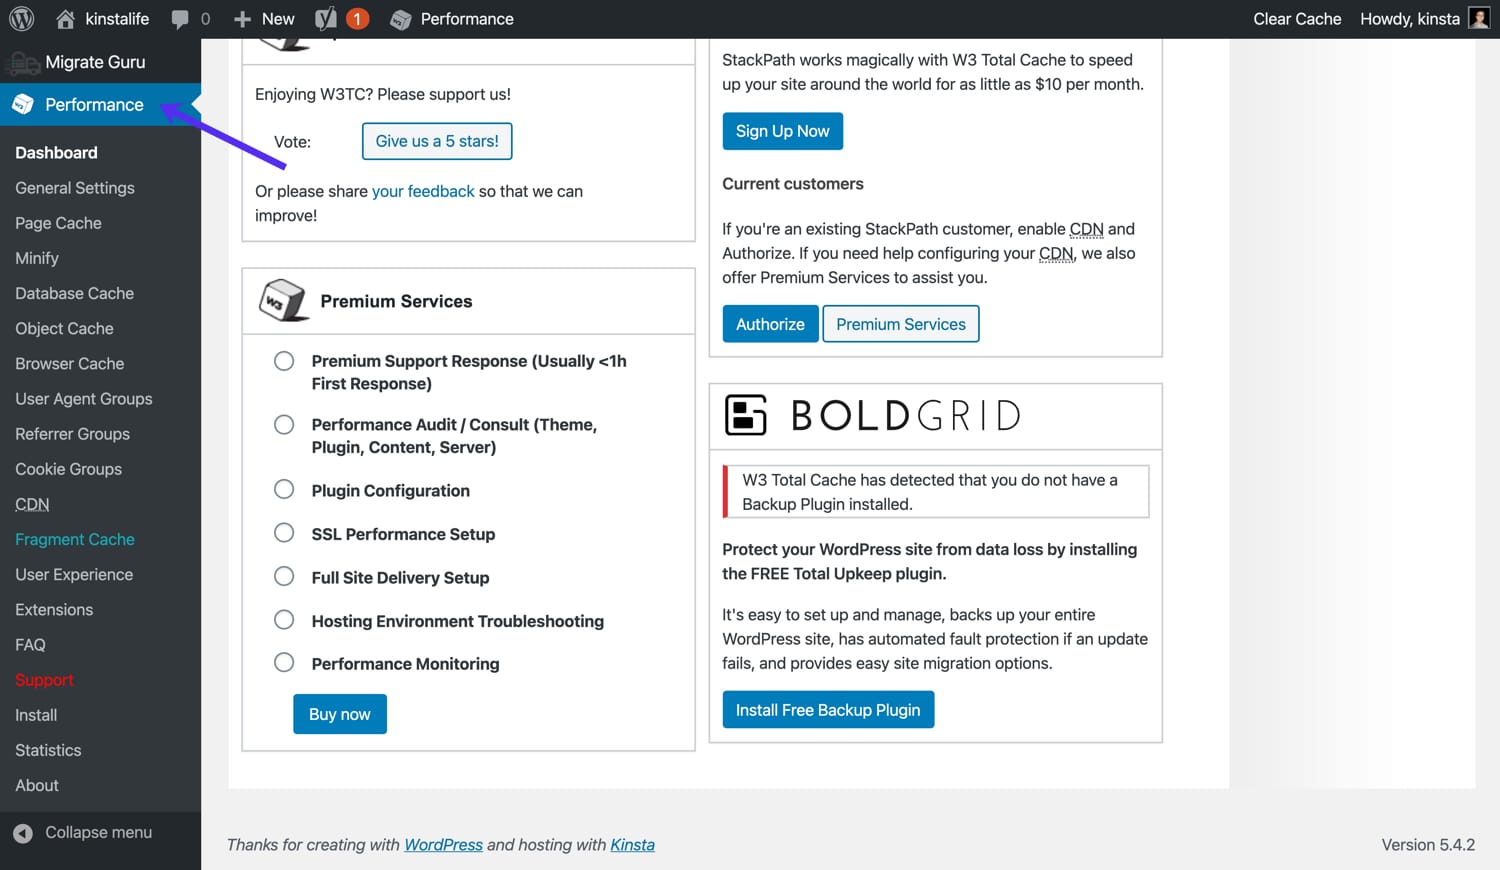Click Clear Cache in the admin bar

pyautogui.click(x=1297, y=19)
